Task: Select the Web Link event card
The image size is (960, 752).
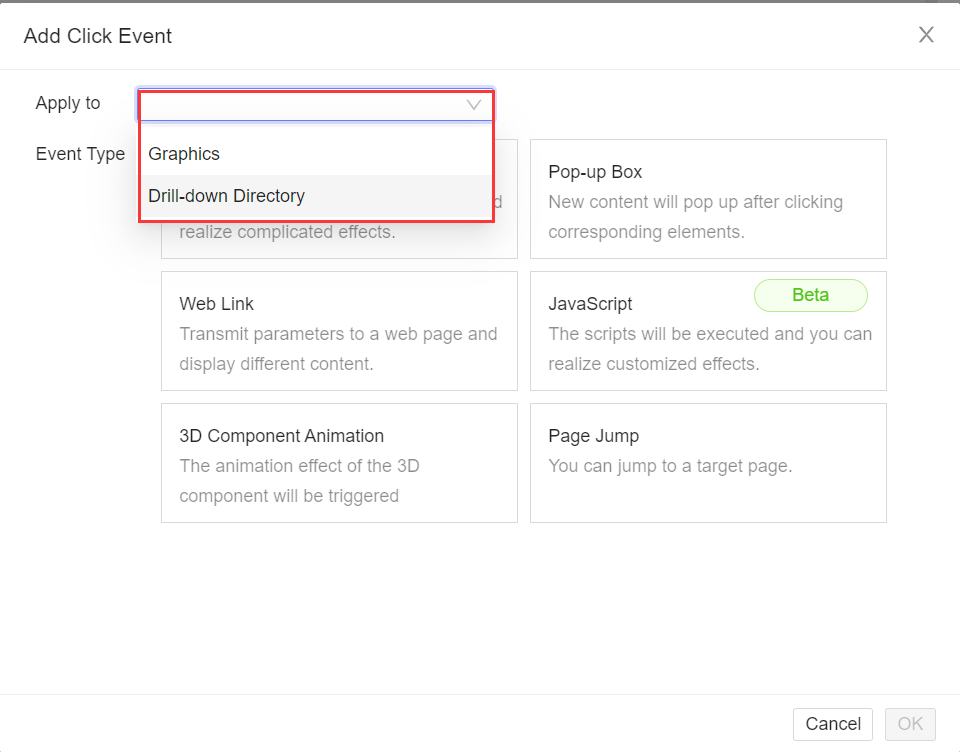Action: click(339, 331)
